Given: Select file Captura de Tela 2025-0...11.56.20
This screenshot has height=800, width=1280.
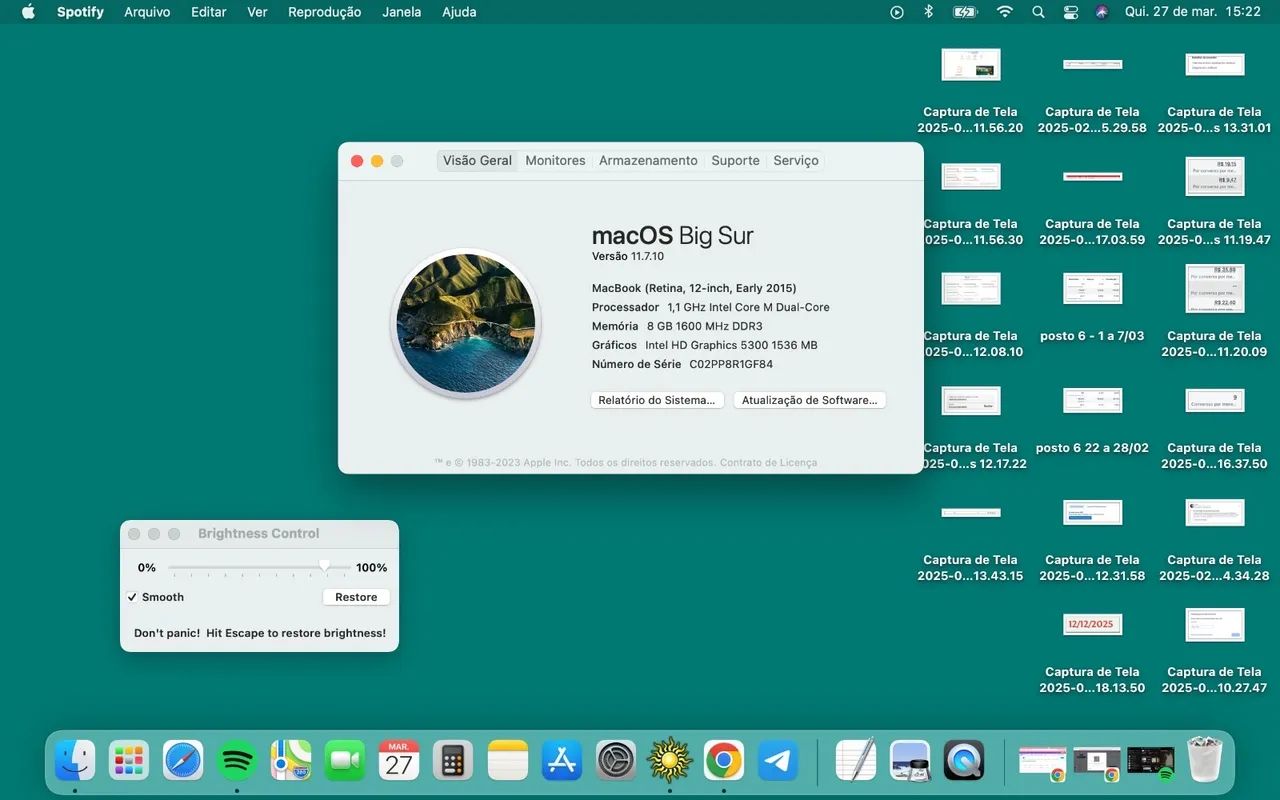Looking at the screenshot, I should point(970,91).
